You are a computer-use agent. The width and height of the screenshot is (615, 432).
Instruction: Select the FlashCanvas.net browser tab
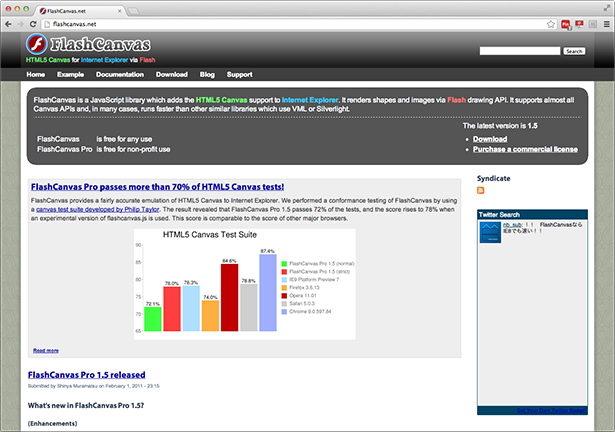click(78, 11)
